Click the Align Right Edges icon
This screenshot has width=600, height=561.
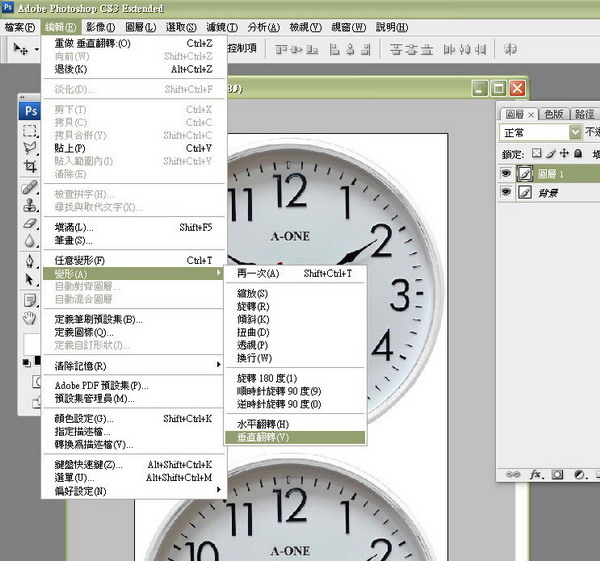pos(366,49)
